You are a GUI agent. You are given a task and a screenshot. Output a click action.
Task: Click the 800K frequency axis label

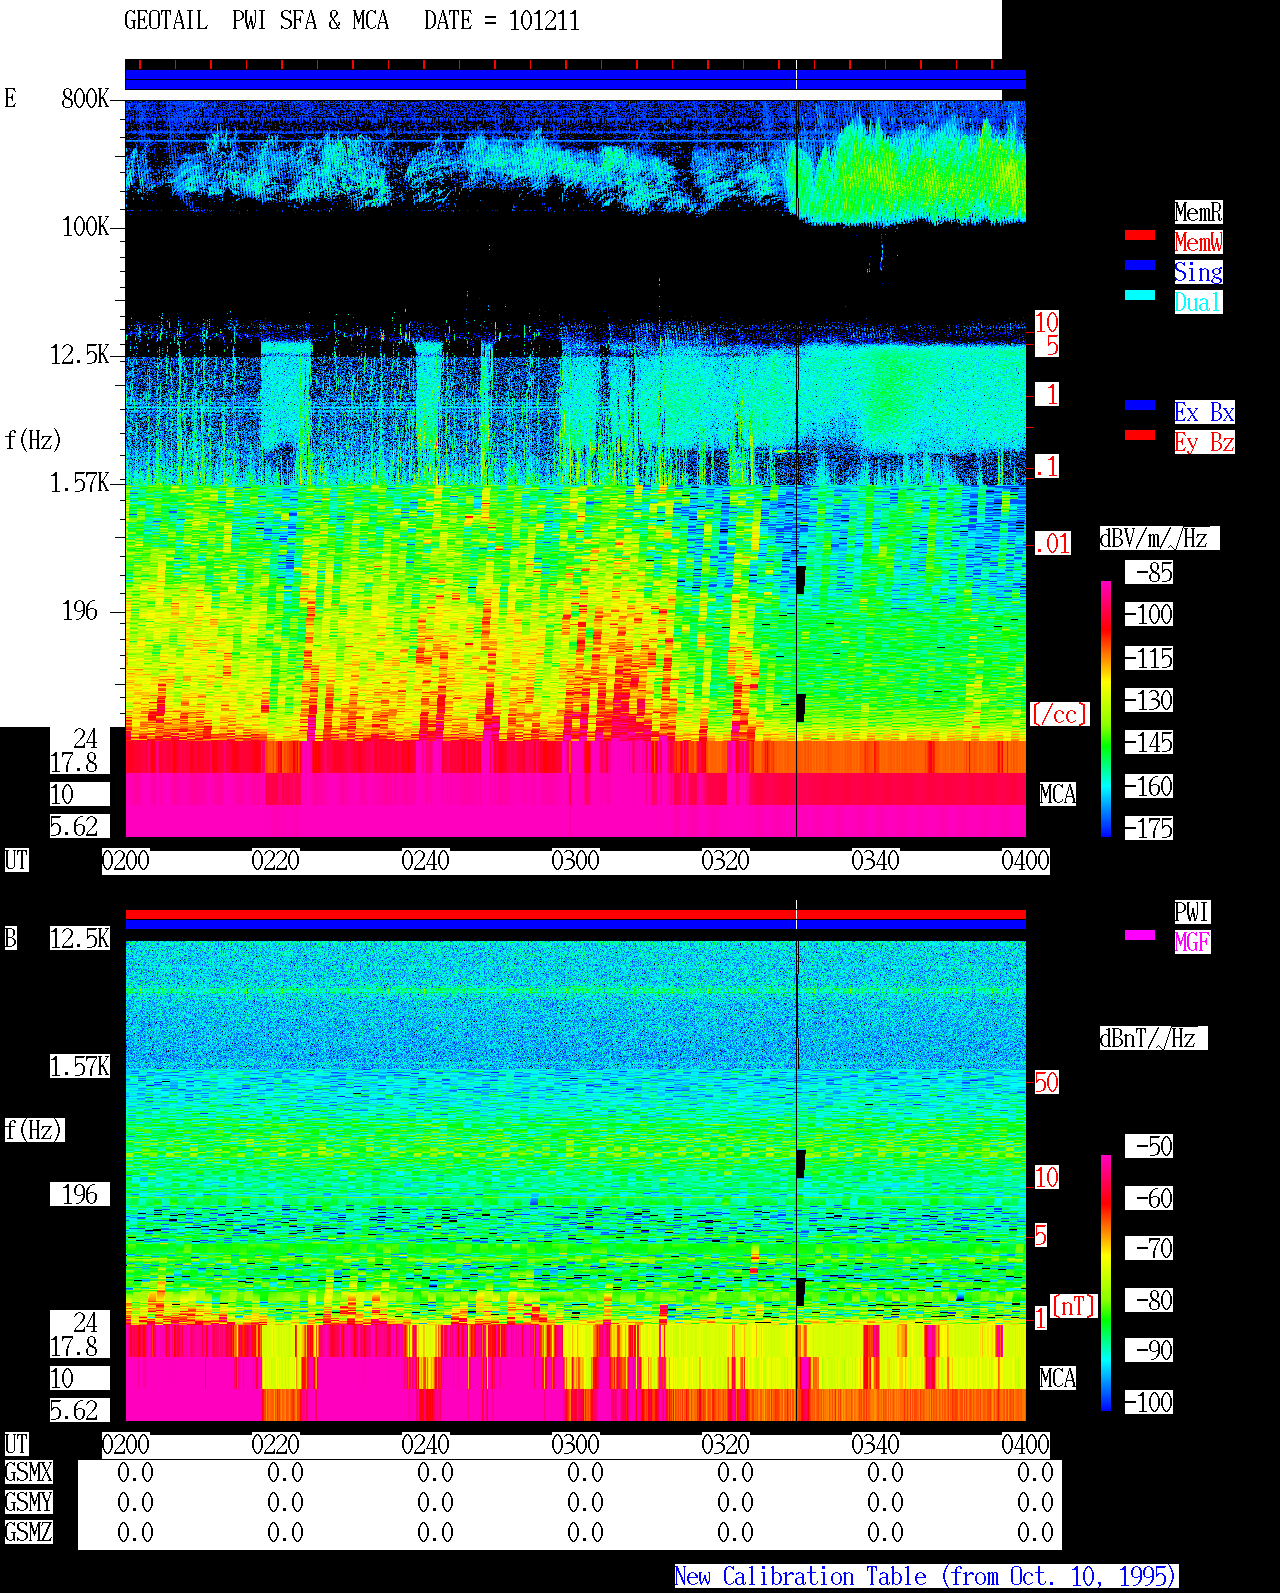(x=85, y=98)
